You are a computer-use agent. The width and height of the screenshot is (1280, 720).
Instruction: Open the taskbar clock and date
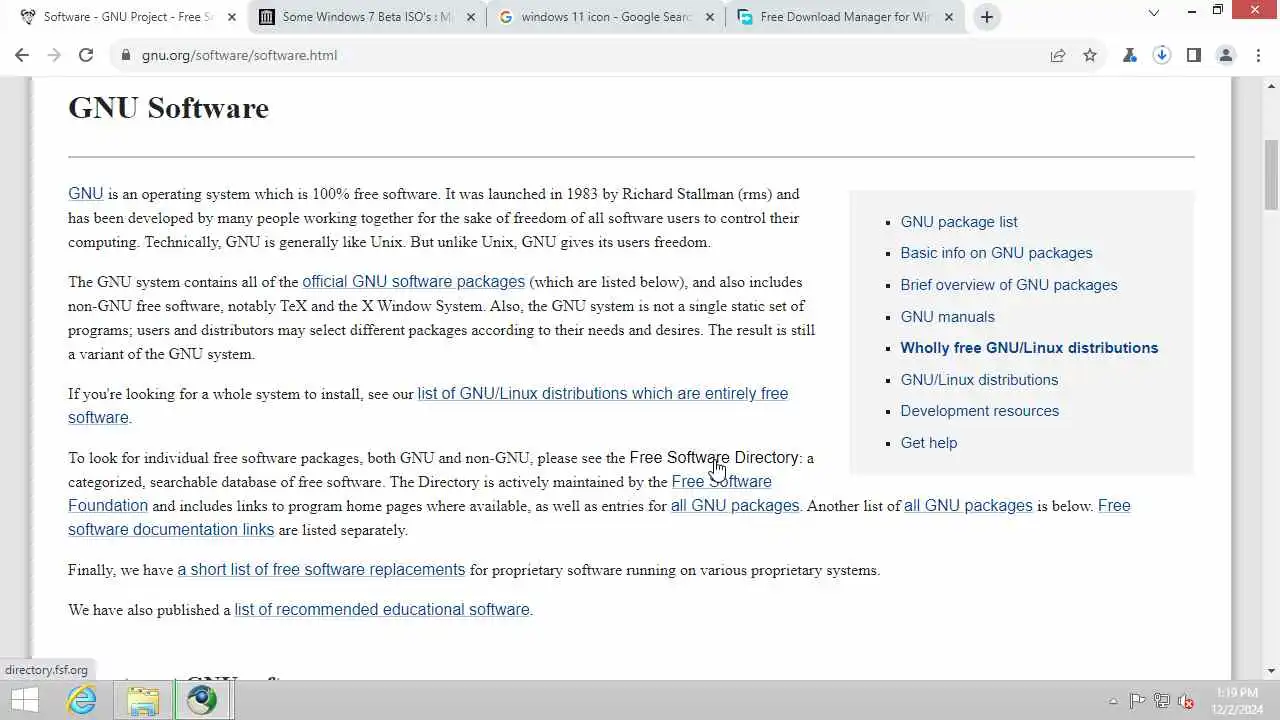point(1237,700)
